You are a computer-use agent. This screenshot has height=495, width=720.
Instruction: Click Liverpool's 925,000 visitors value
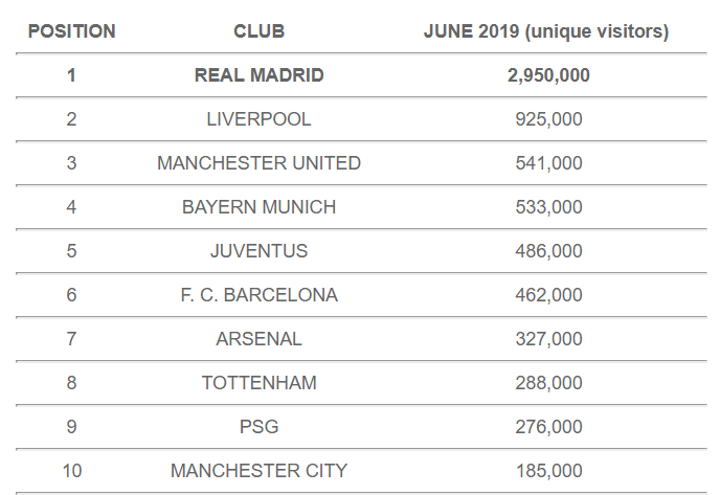tap(547, 119)
